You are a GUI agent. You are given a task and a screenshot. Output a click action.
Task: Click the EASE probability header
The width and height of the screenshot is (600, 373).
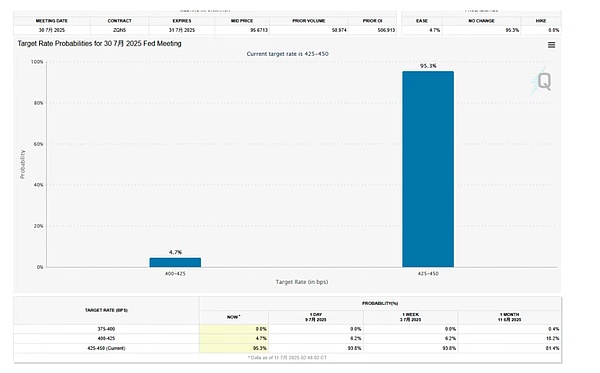tap(422, 21)
